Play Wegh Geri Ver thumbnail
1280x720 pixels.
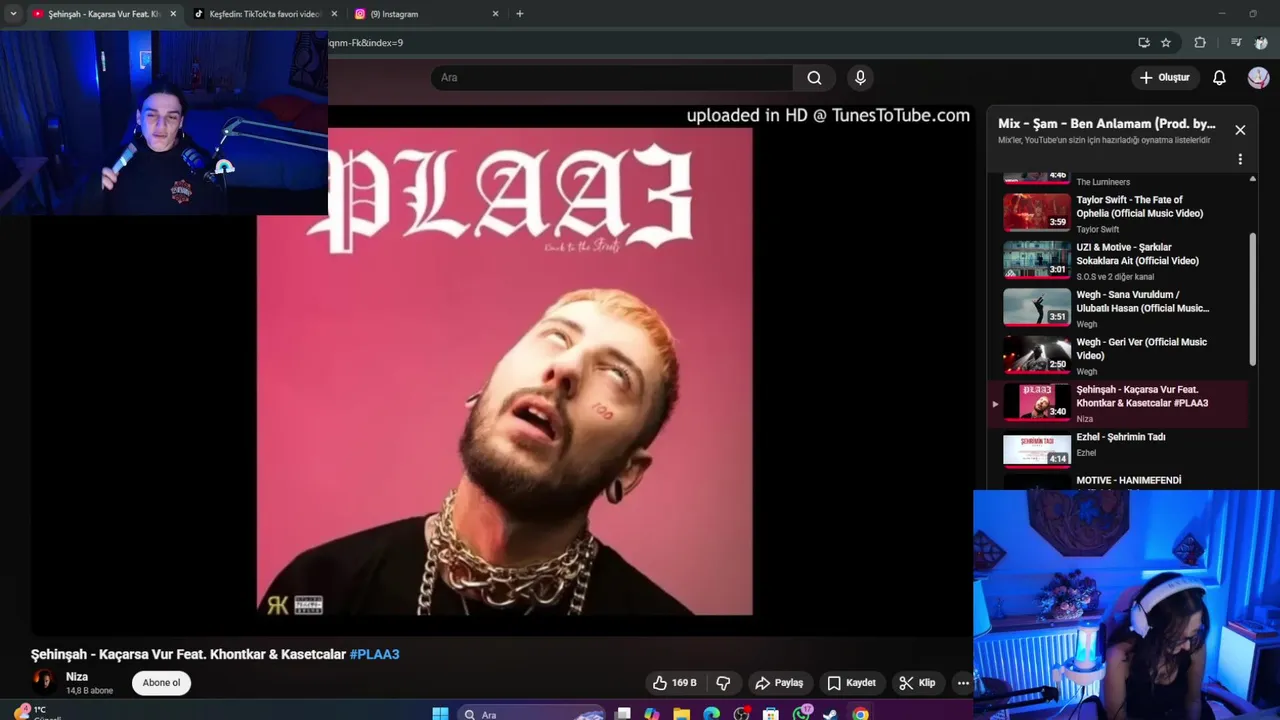[1037, 355]
